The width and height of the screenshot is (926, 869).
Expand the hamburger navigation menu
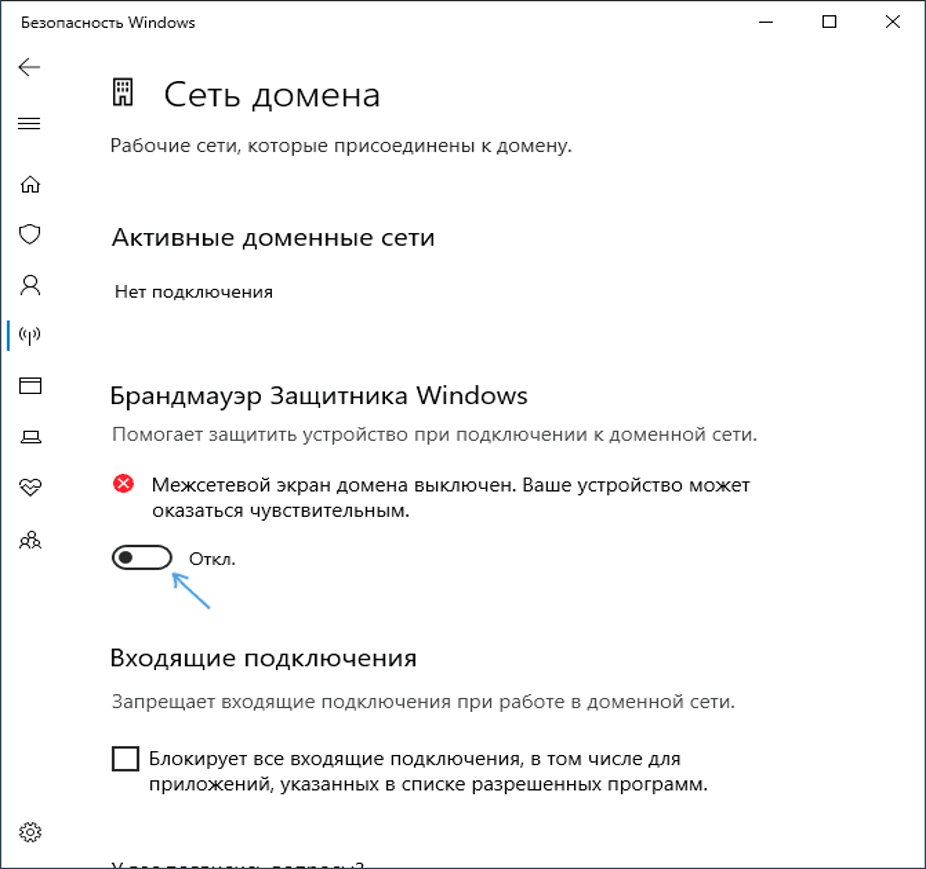point(29,124)
